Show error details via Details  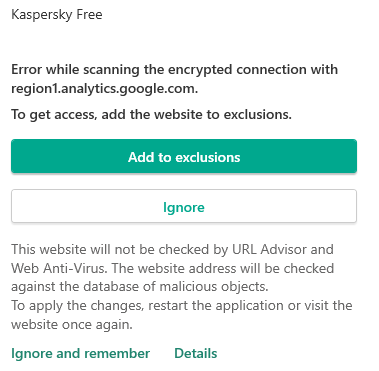[196, 353]
